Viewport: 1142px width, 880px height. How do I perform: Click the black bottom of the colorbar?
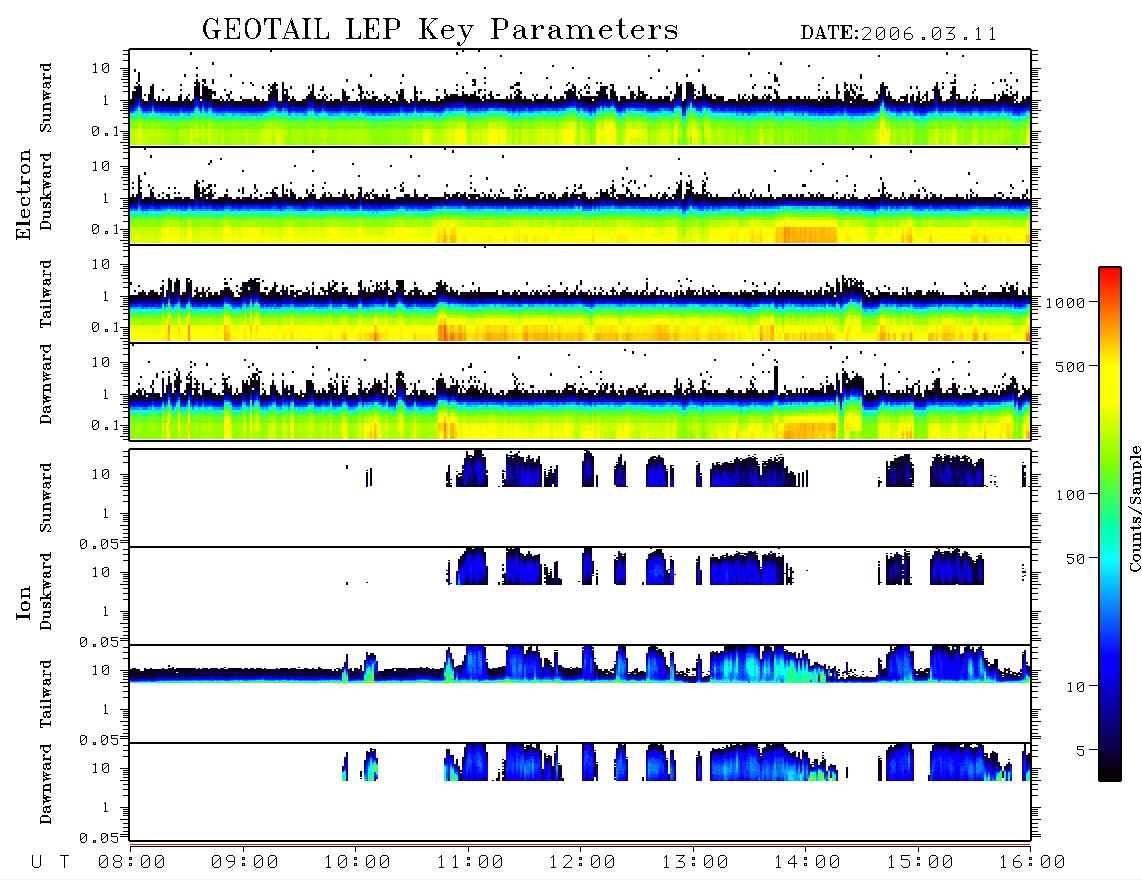pos(1110,769)
